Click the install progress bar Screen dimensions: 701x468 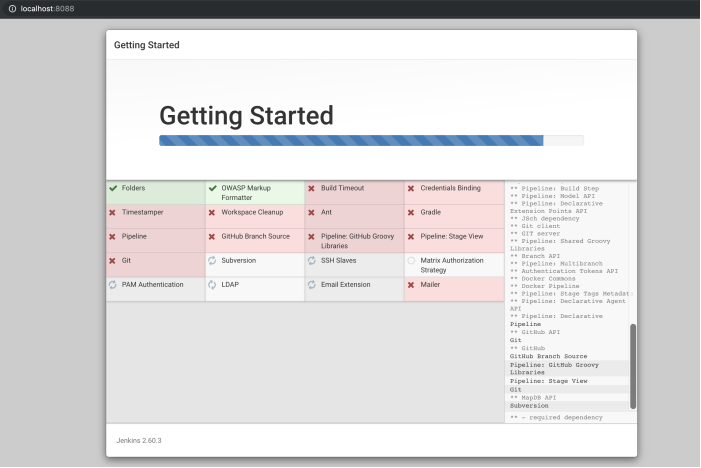372,140
